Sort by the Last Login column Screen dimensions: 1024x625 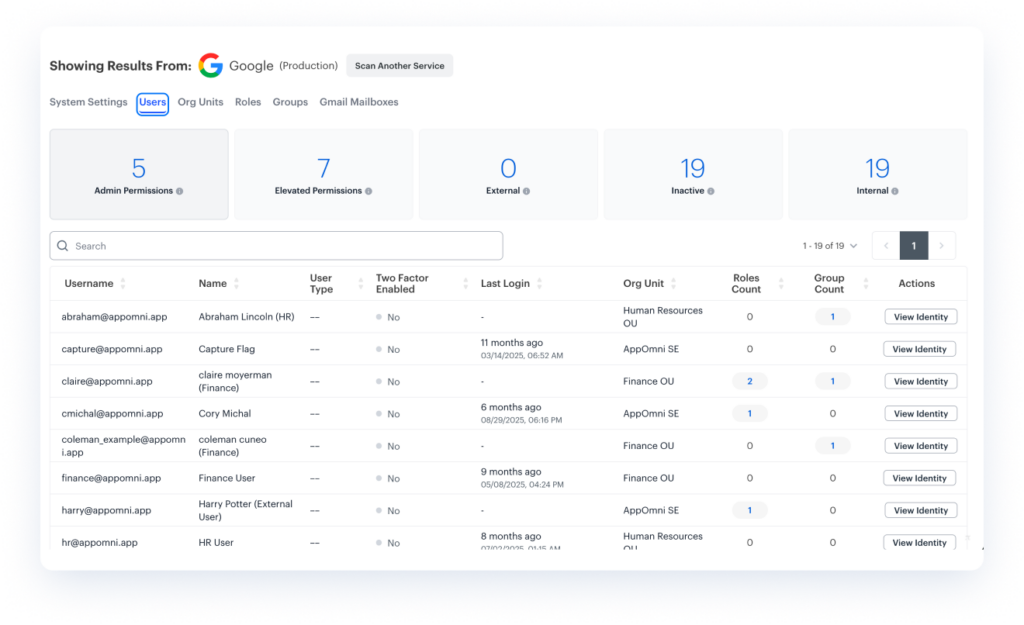[x=541, y=284]
